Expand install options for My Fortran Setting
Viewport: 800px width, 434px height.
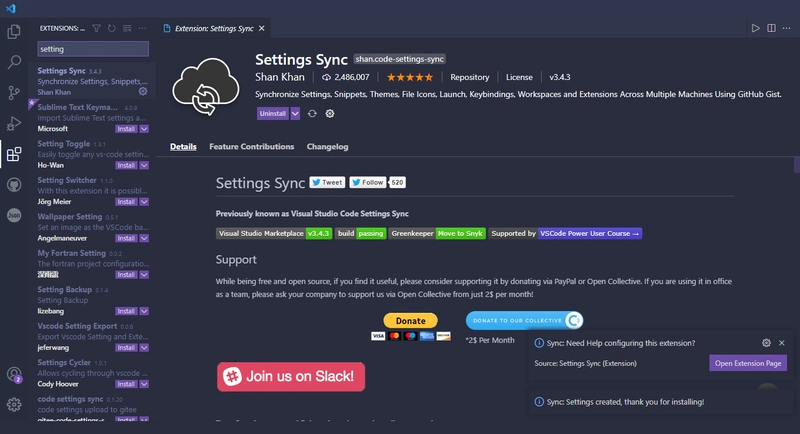coord(144,275)
